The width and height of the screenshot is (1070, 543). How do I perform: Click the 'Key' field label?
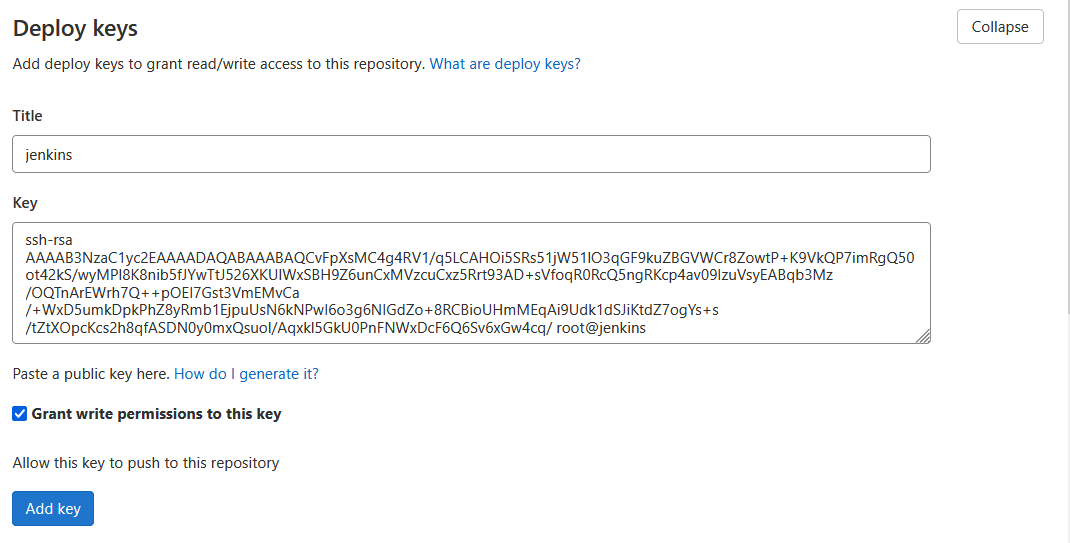tap(25, 203)
